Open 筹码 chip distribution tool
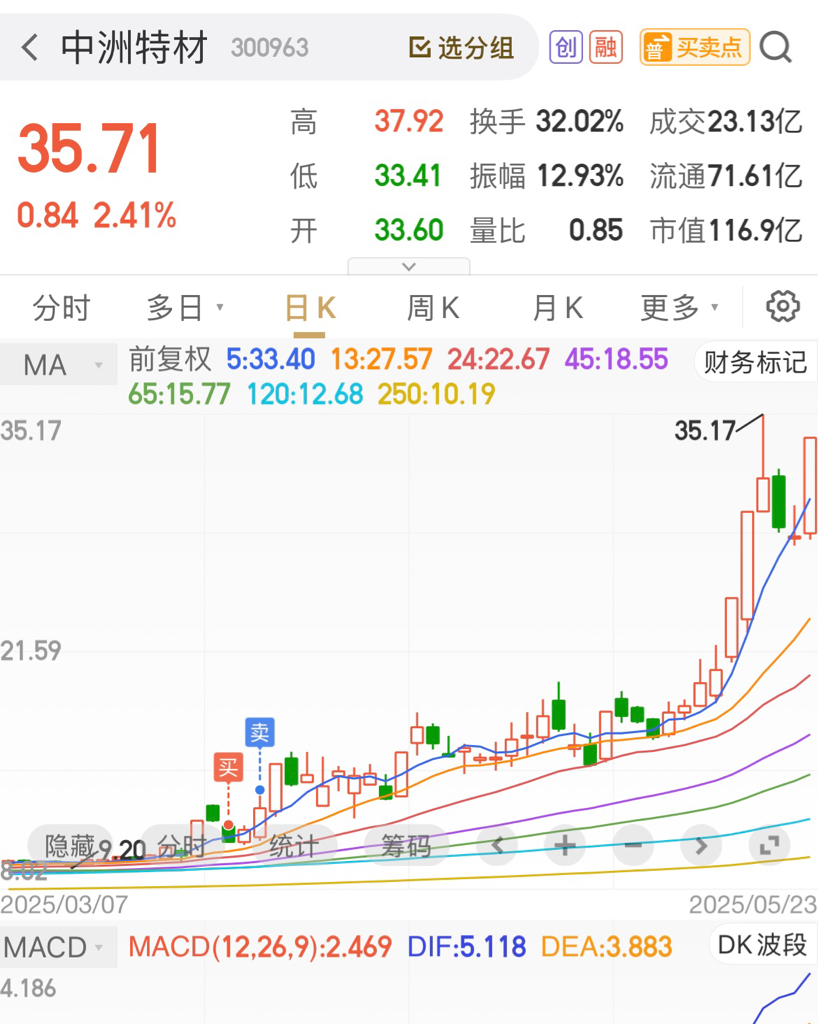Viewport: 818px width, 1024px height. (x=406, y=846)
